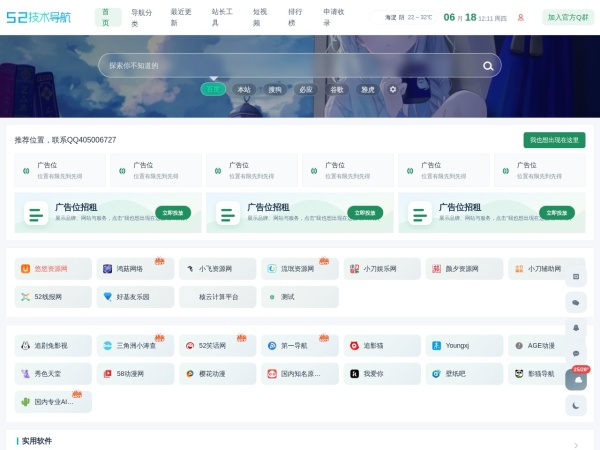Screen dimensions: 600x450
Task: Click 立即投放 on middle banner
Action: click(x=365, y=213)
